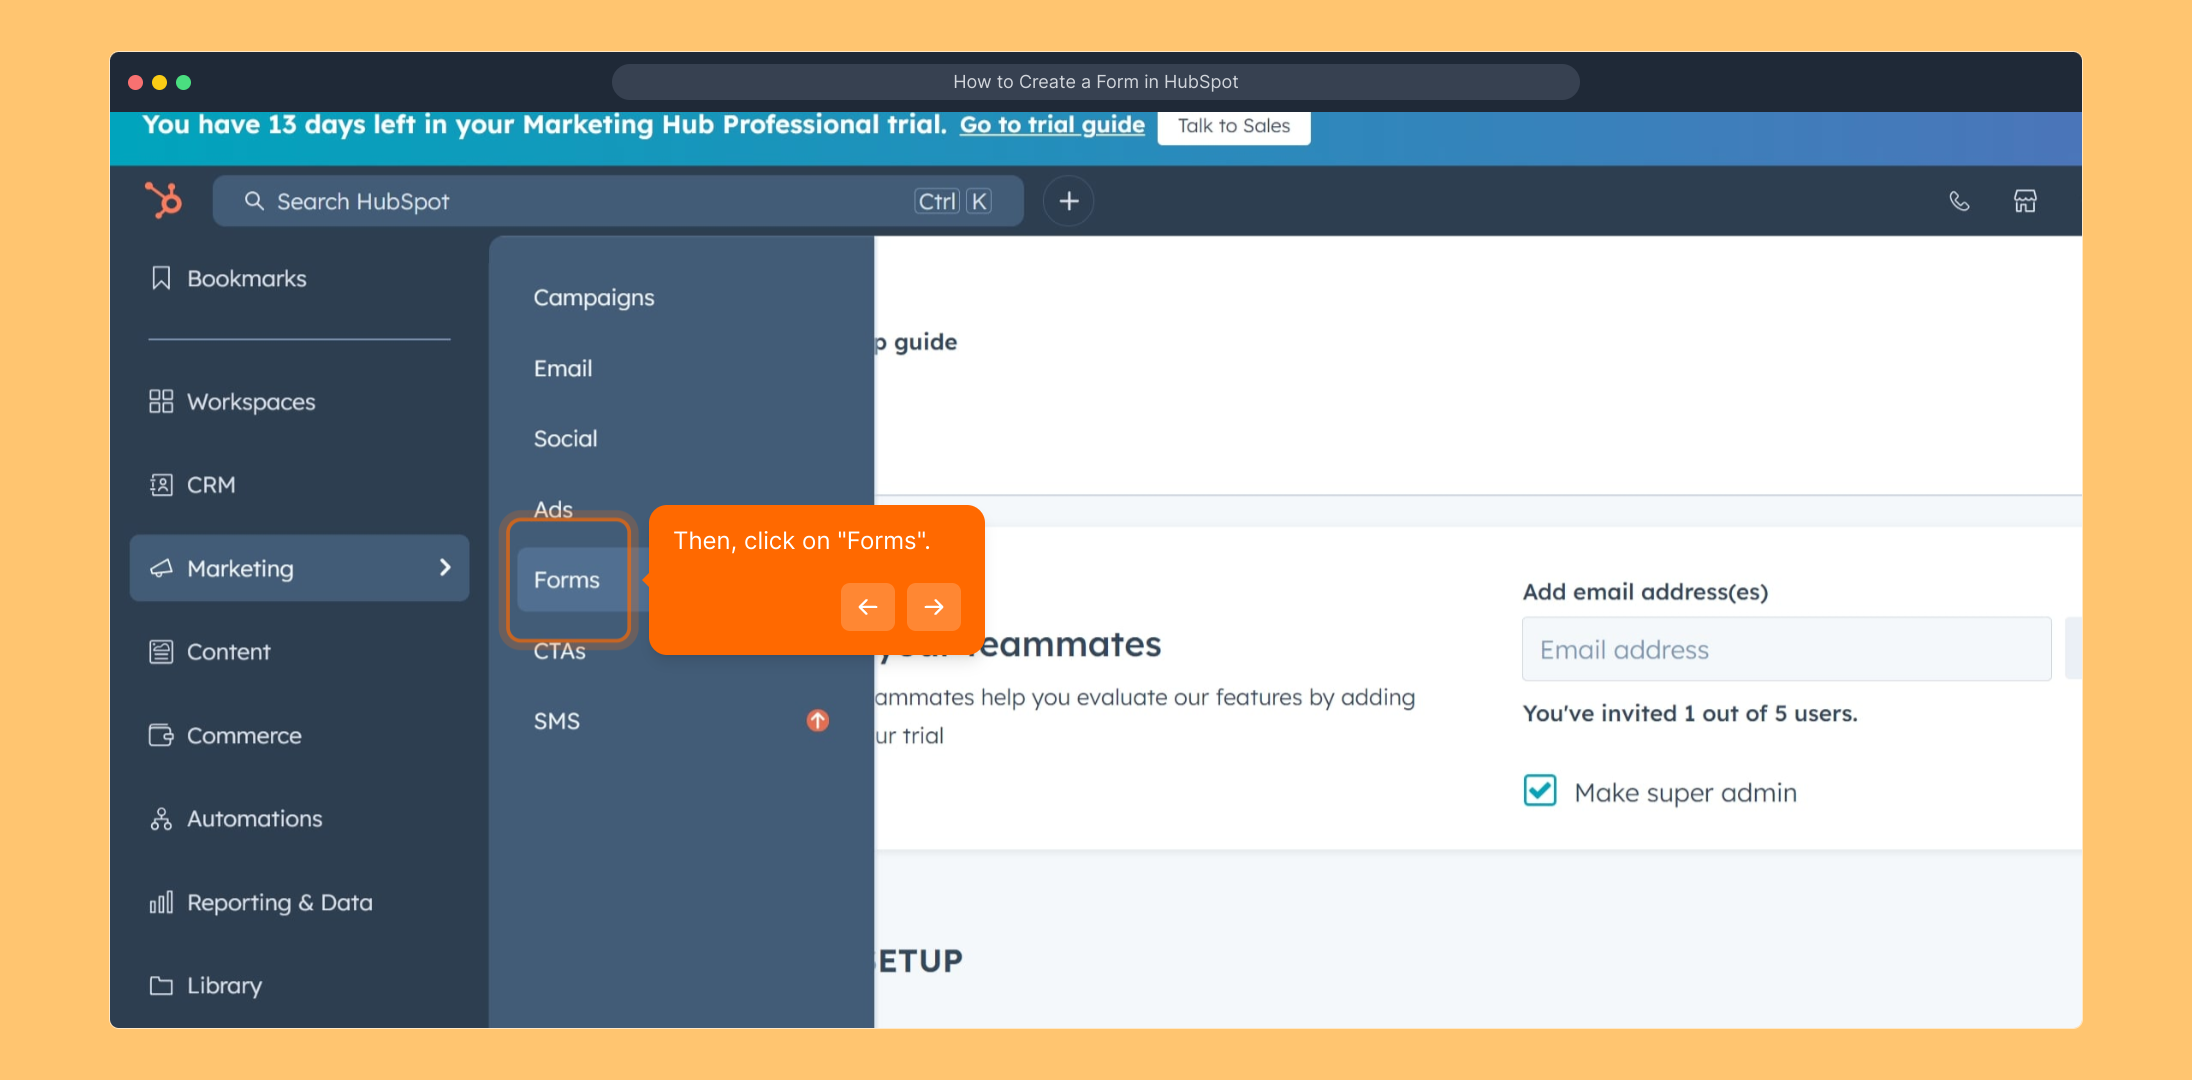This screenshot has height=1080, width=2192.
Task: Click the Email address input field
Action: (x=1785, y=649)
